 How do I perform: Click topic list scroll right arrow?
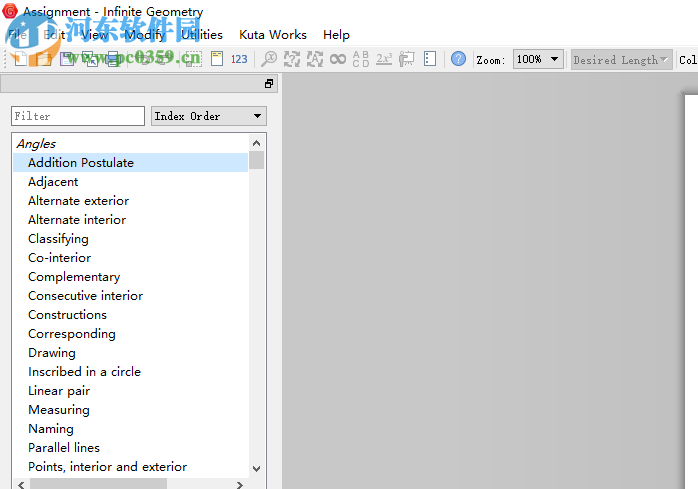pos(240,485)
